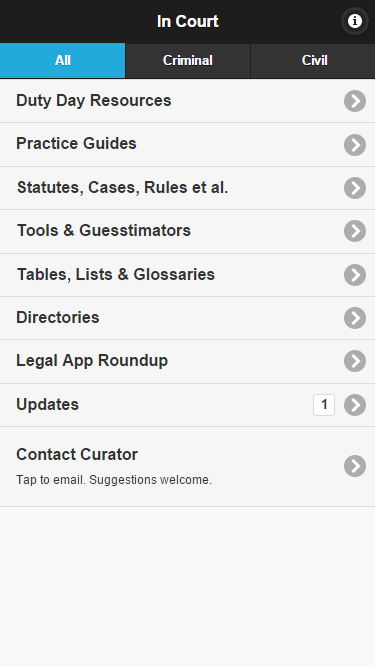
Task: Open the Updates list item
Action: (x=188, y=405)
